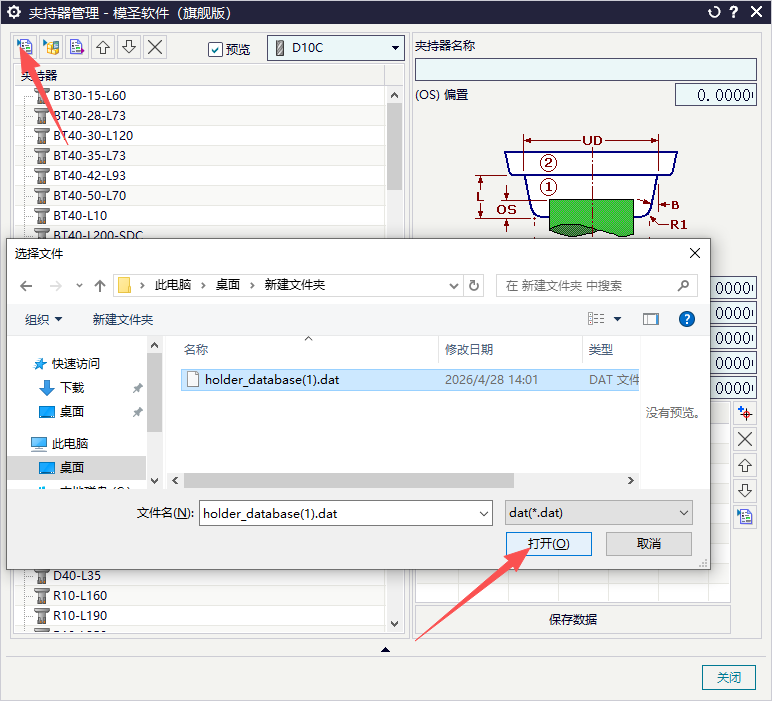Select holder BT40-28-L73
This screenshot has width=772, height=701.
pyautogui.click(x=89, y=116)
